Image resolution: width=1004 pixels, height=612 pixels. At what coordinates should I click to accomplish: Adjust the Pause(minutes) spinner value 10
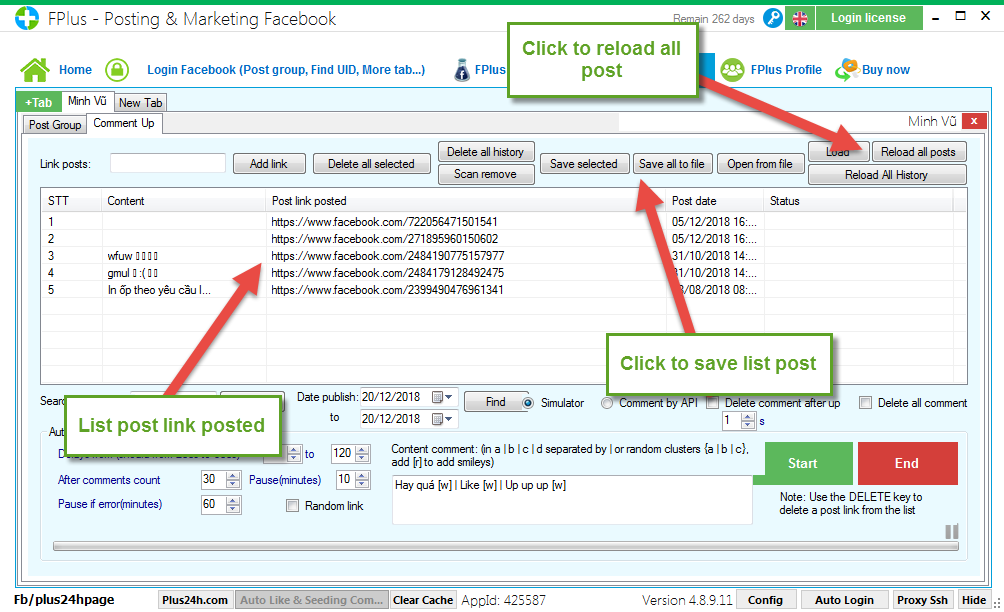click(363, 479)
